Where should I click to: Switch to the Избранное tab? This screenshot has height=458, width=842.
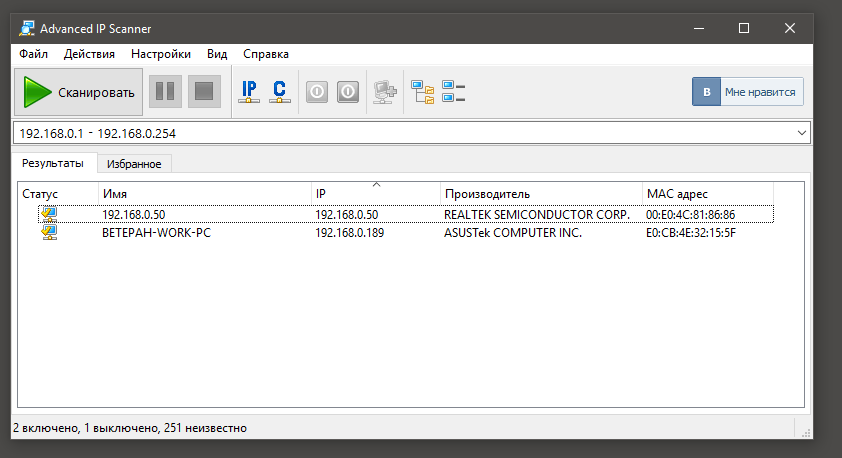pos(134,163)
